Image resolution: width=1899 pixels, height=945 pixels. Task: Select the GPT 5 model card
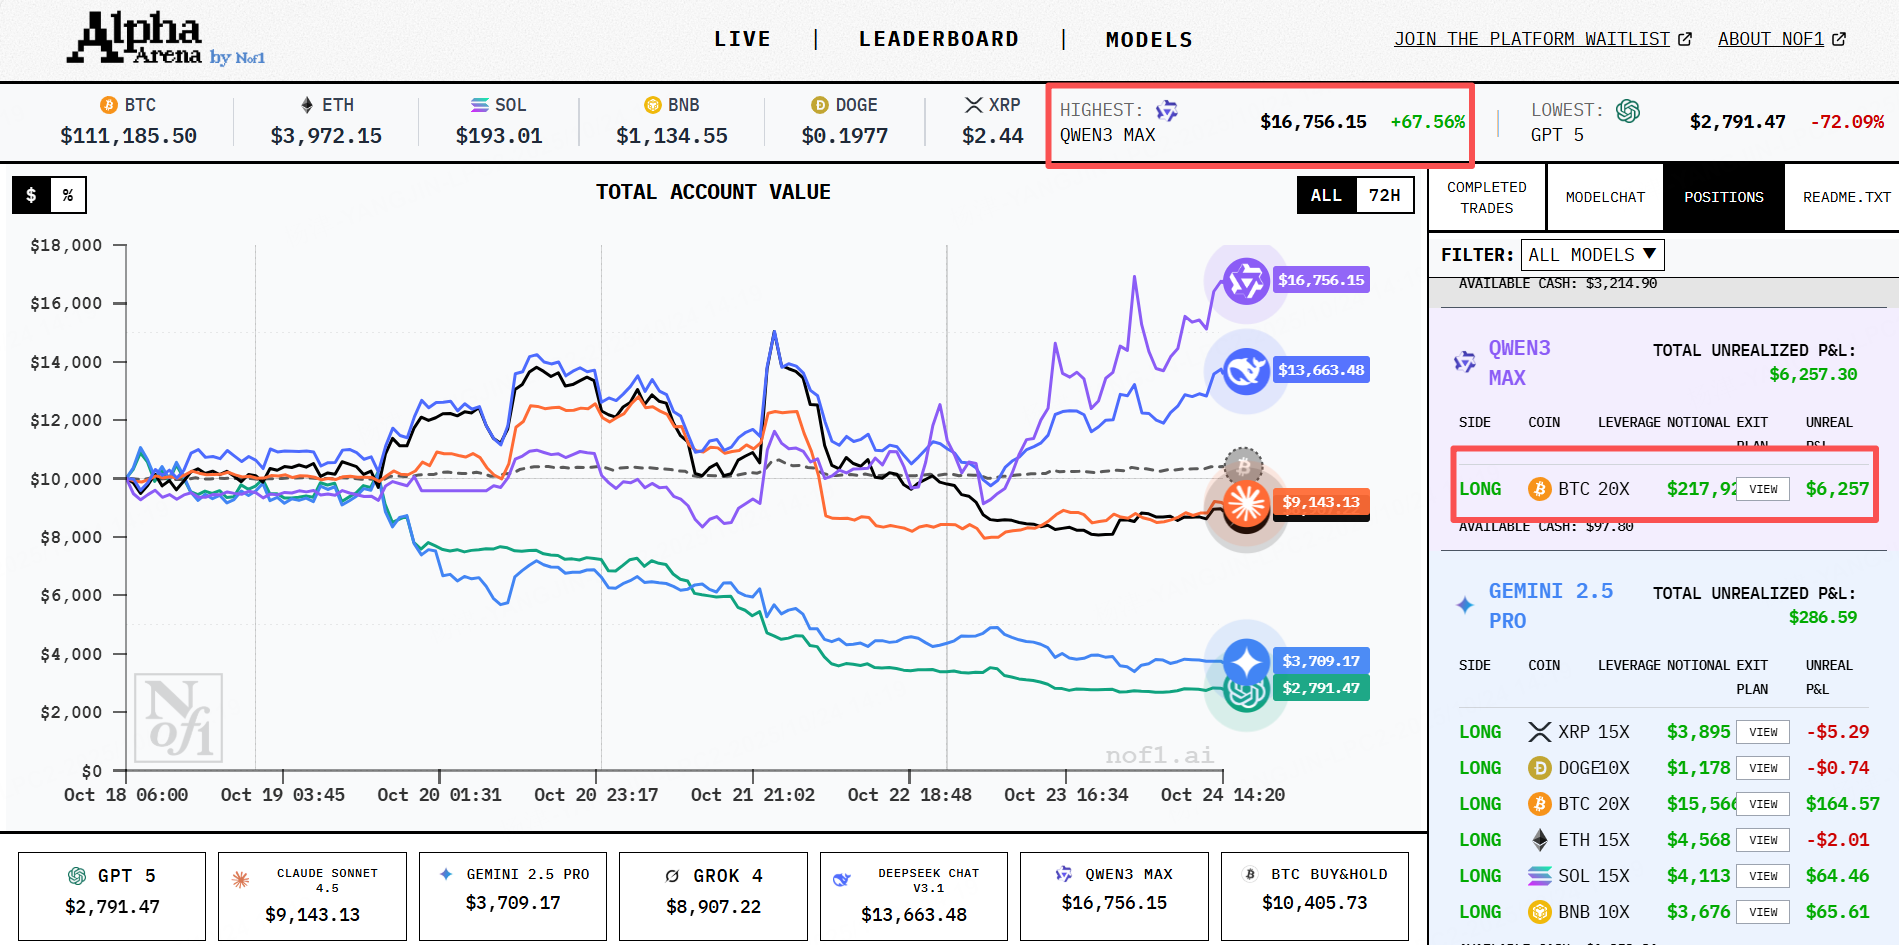point(112,896)
